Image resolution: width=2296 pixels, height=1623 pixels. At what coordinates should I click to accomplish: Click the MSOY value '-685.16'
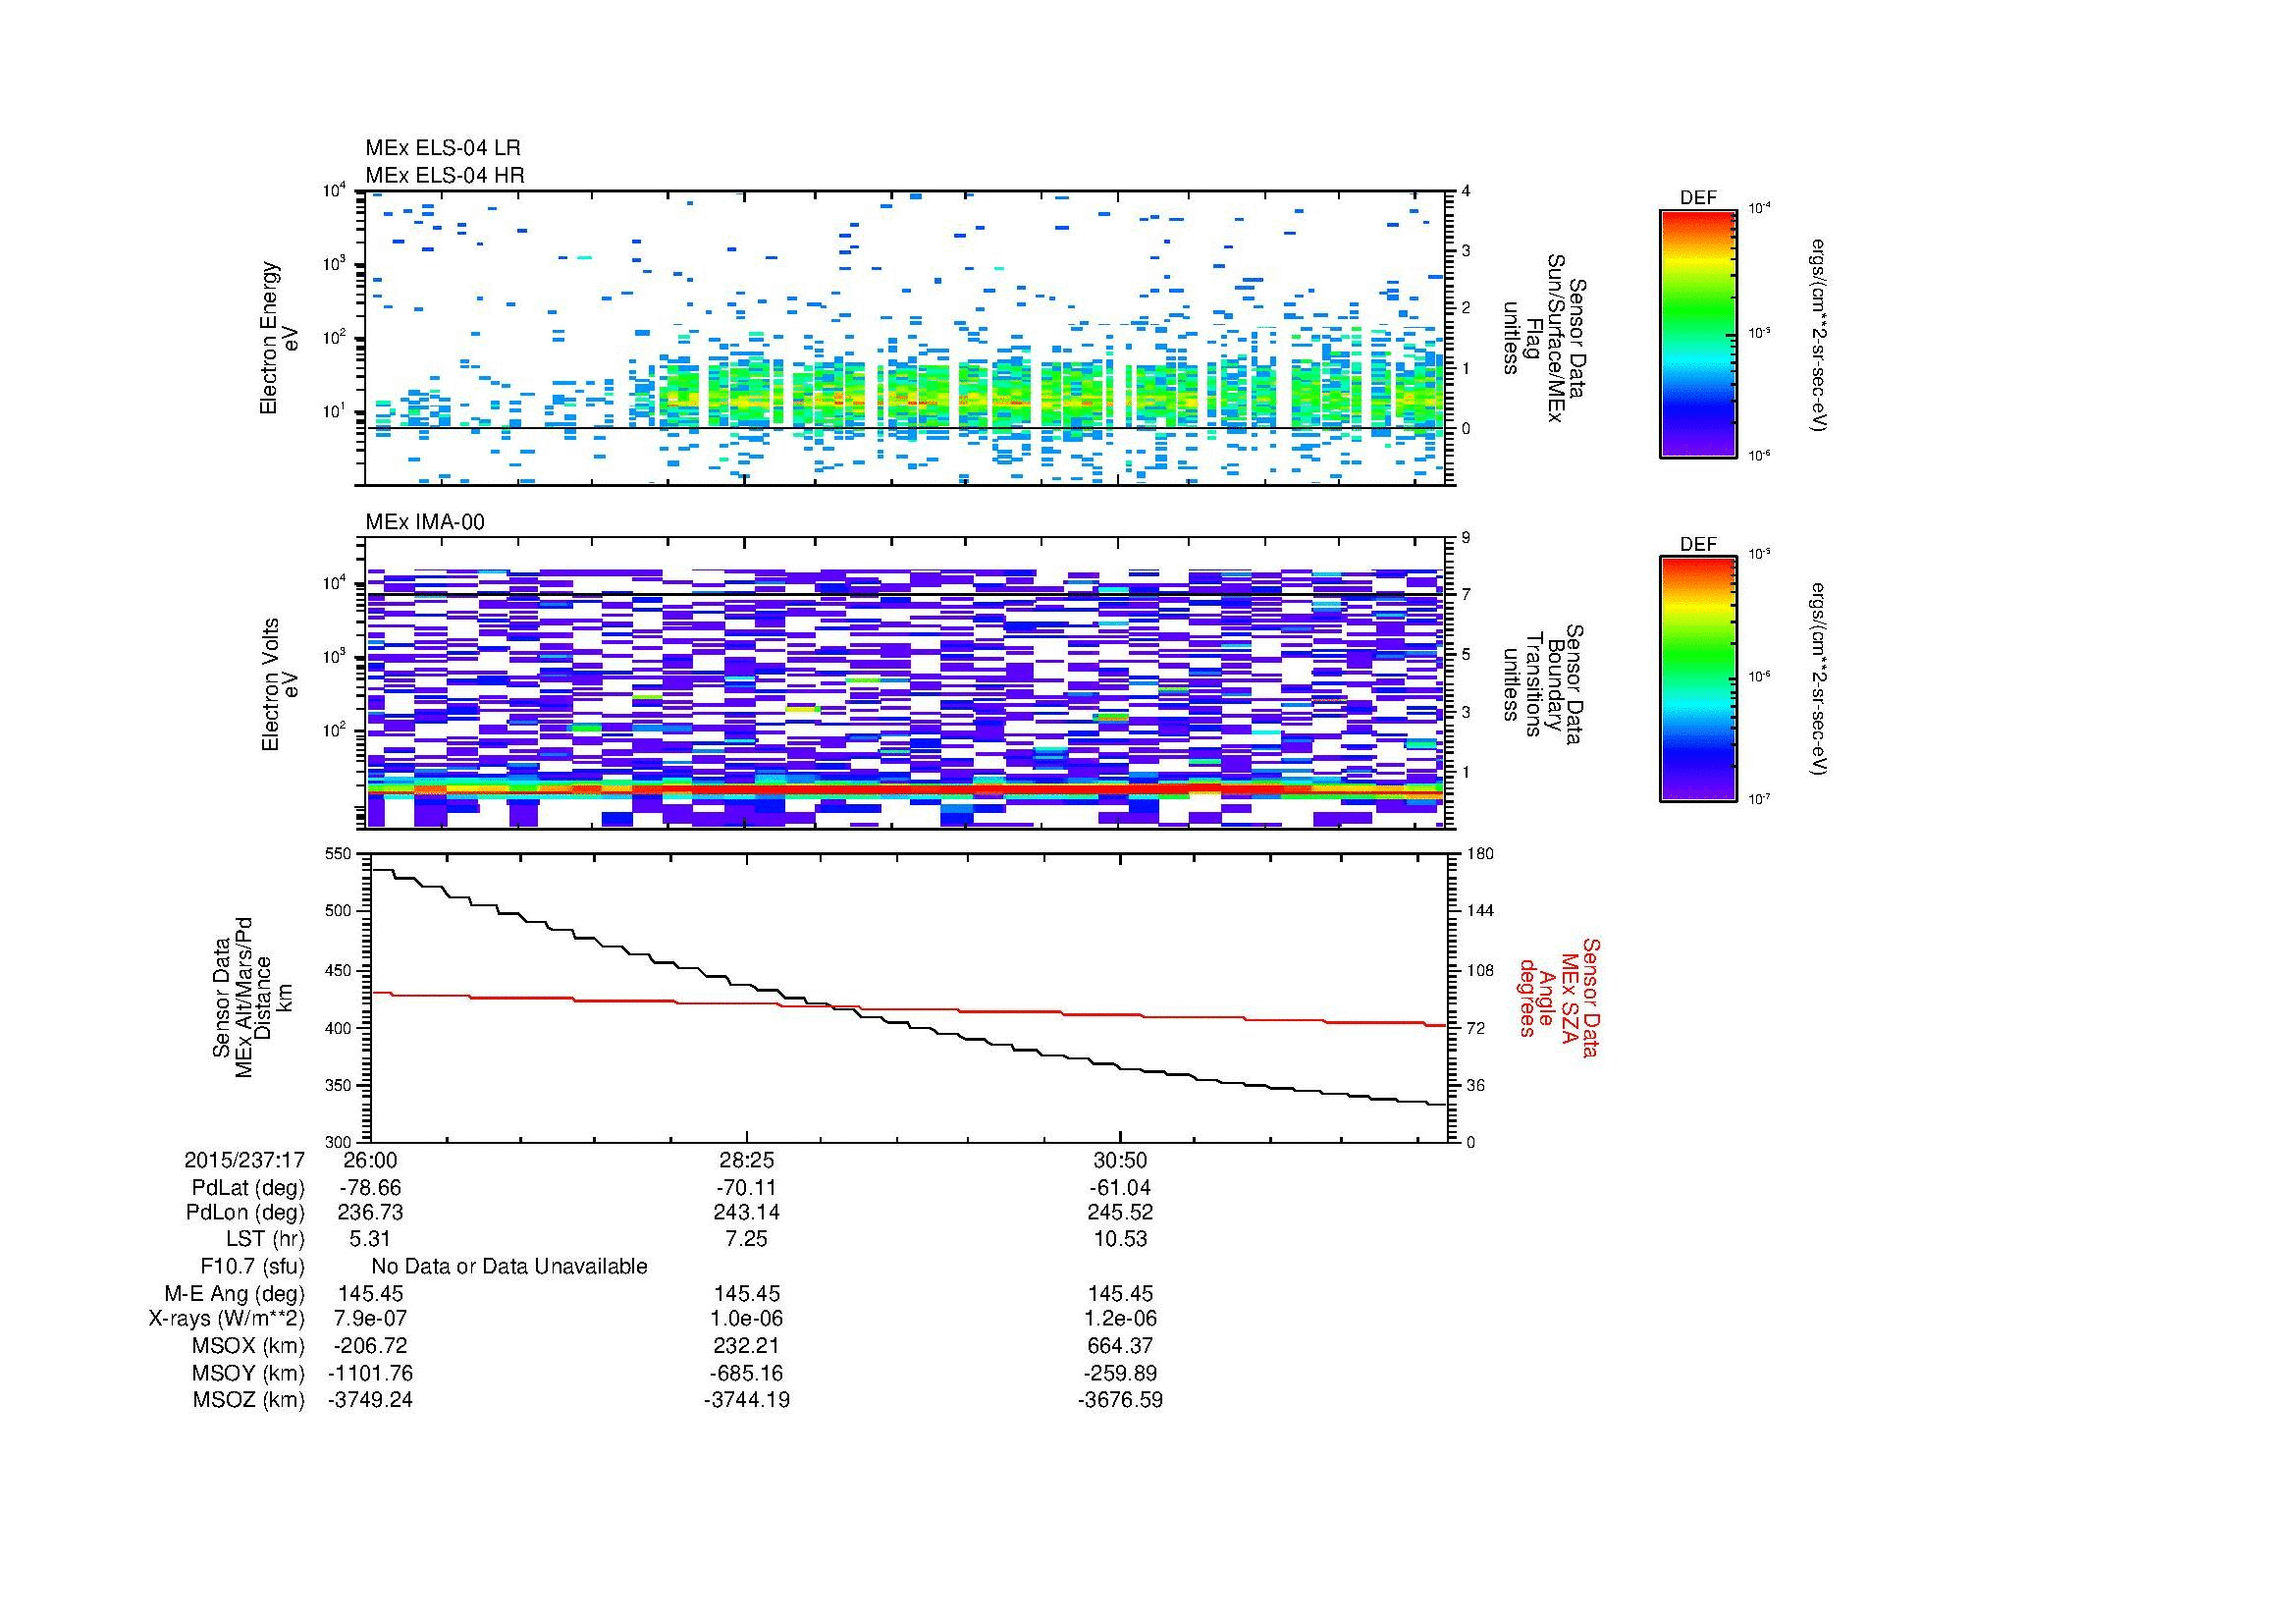(746, 1373)
